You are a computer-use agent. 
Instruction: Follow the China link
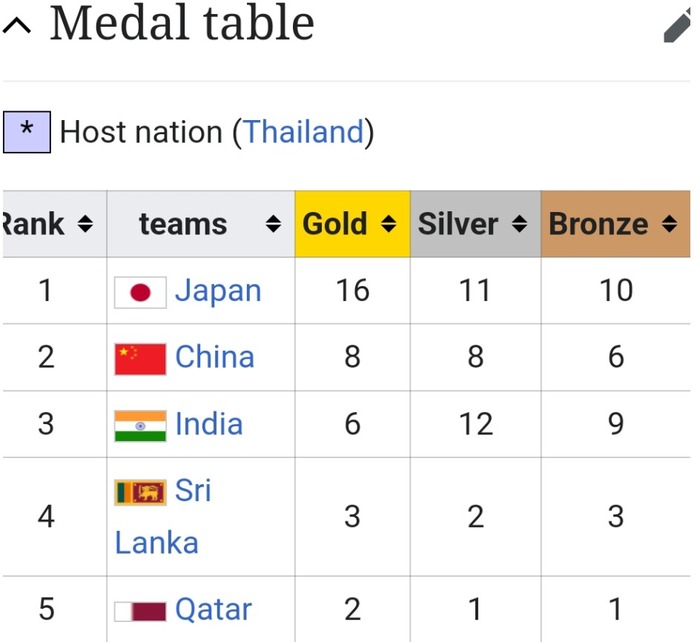coord(214,357)
